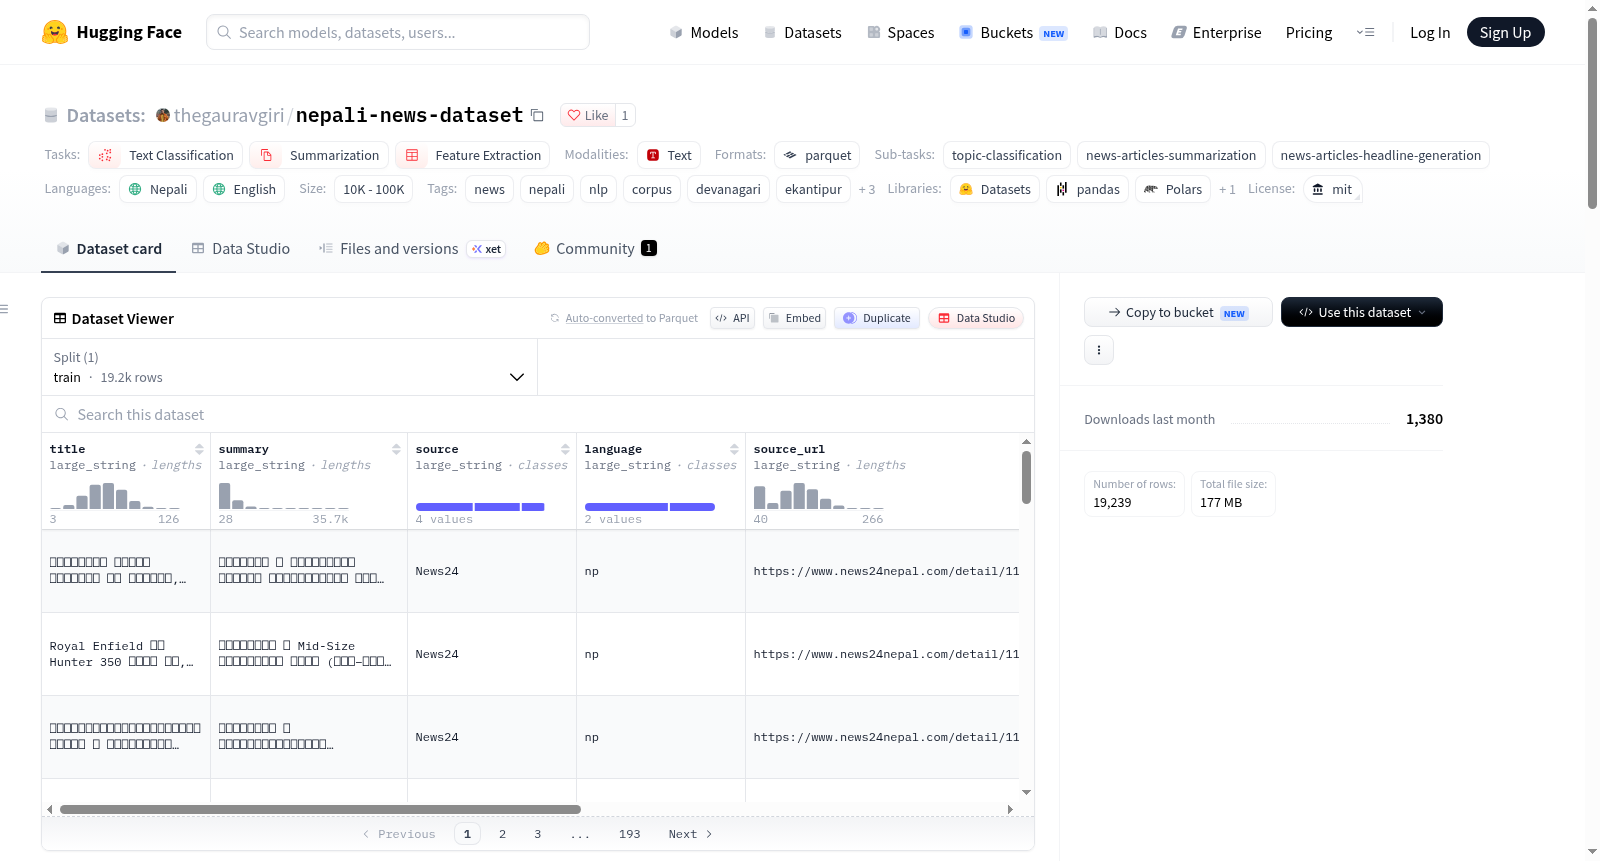Click the news-articles-summarization sub-task tag
The height and width of the screenshot is (861, 1600).
(1171, 155)
